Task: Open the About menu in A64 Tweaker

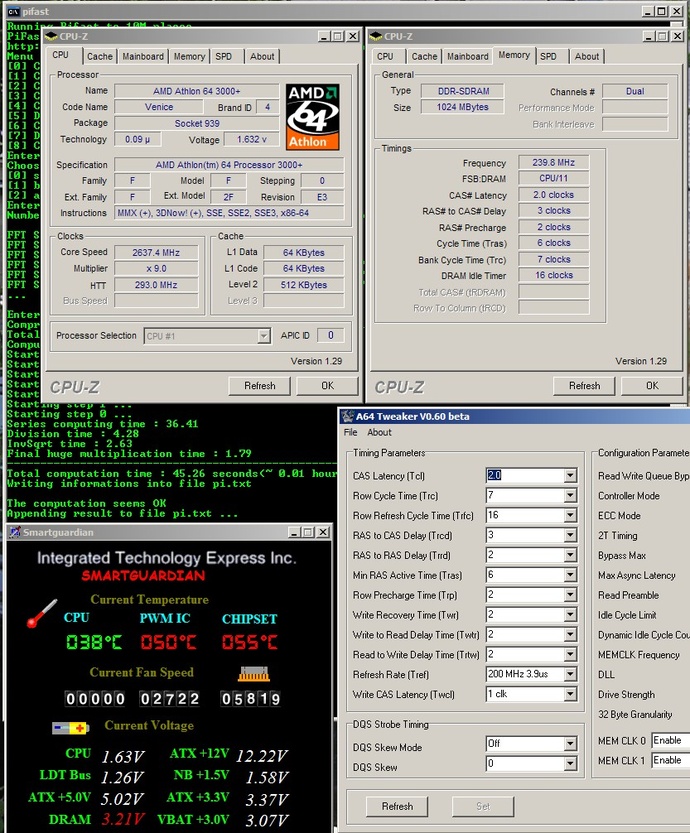Action: coord(379,432)
